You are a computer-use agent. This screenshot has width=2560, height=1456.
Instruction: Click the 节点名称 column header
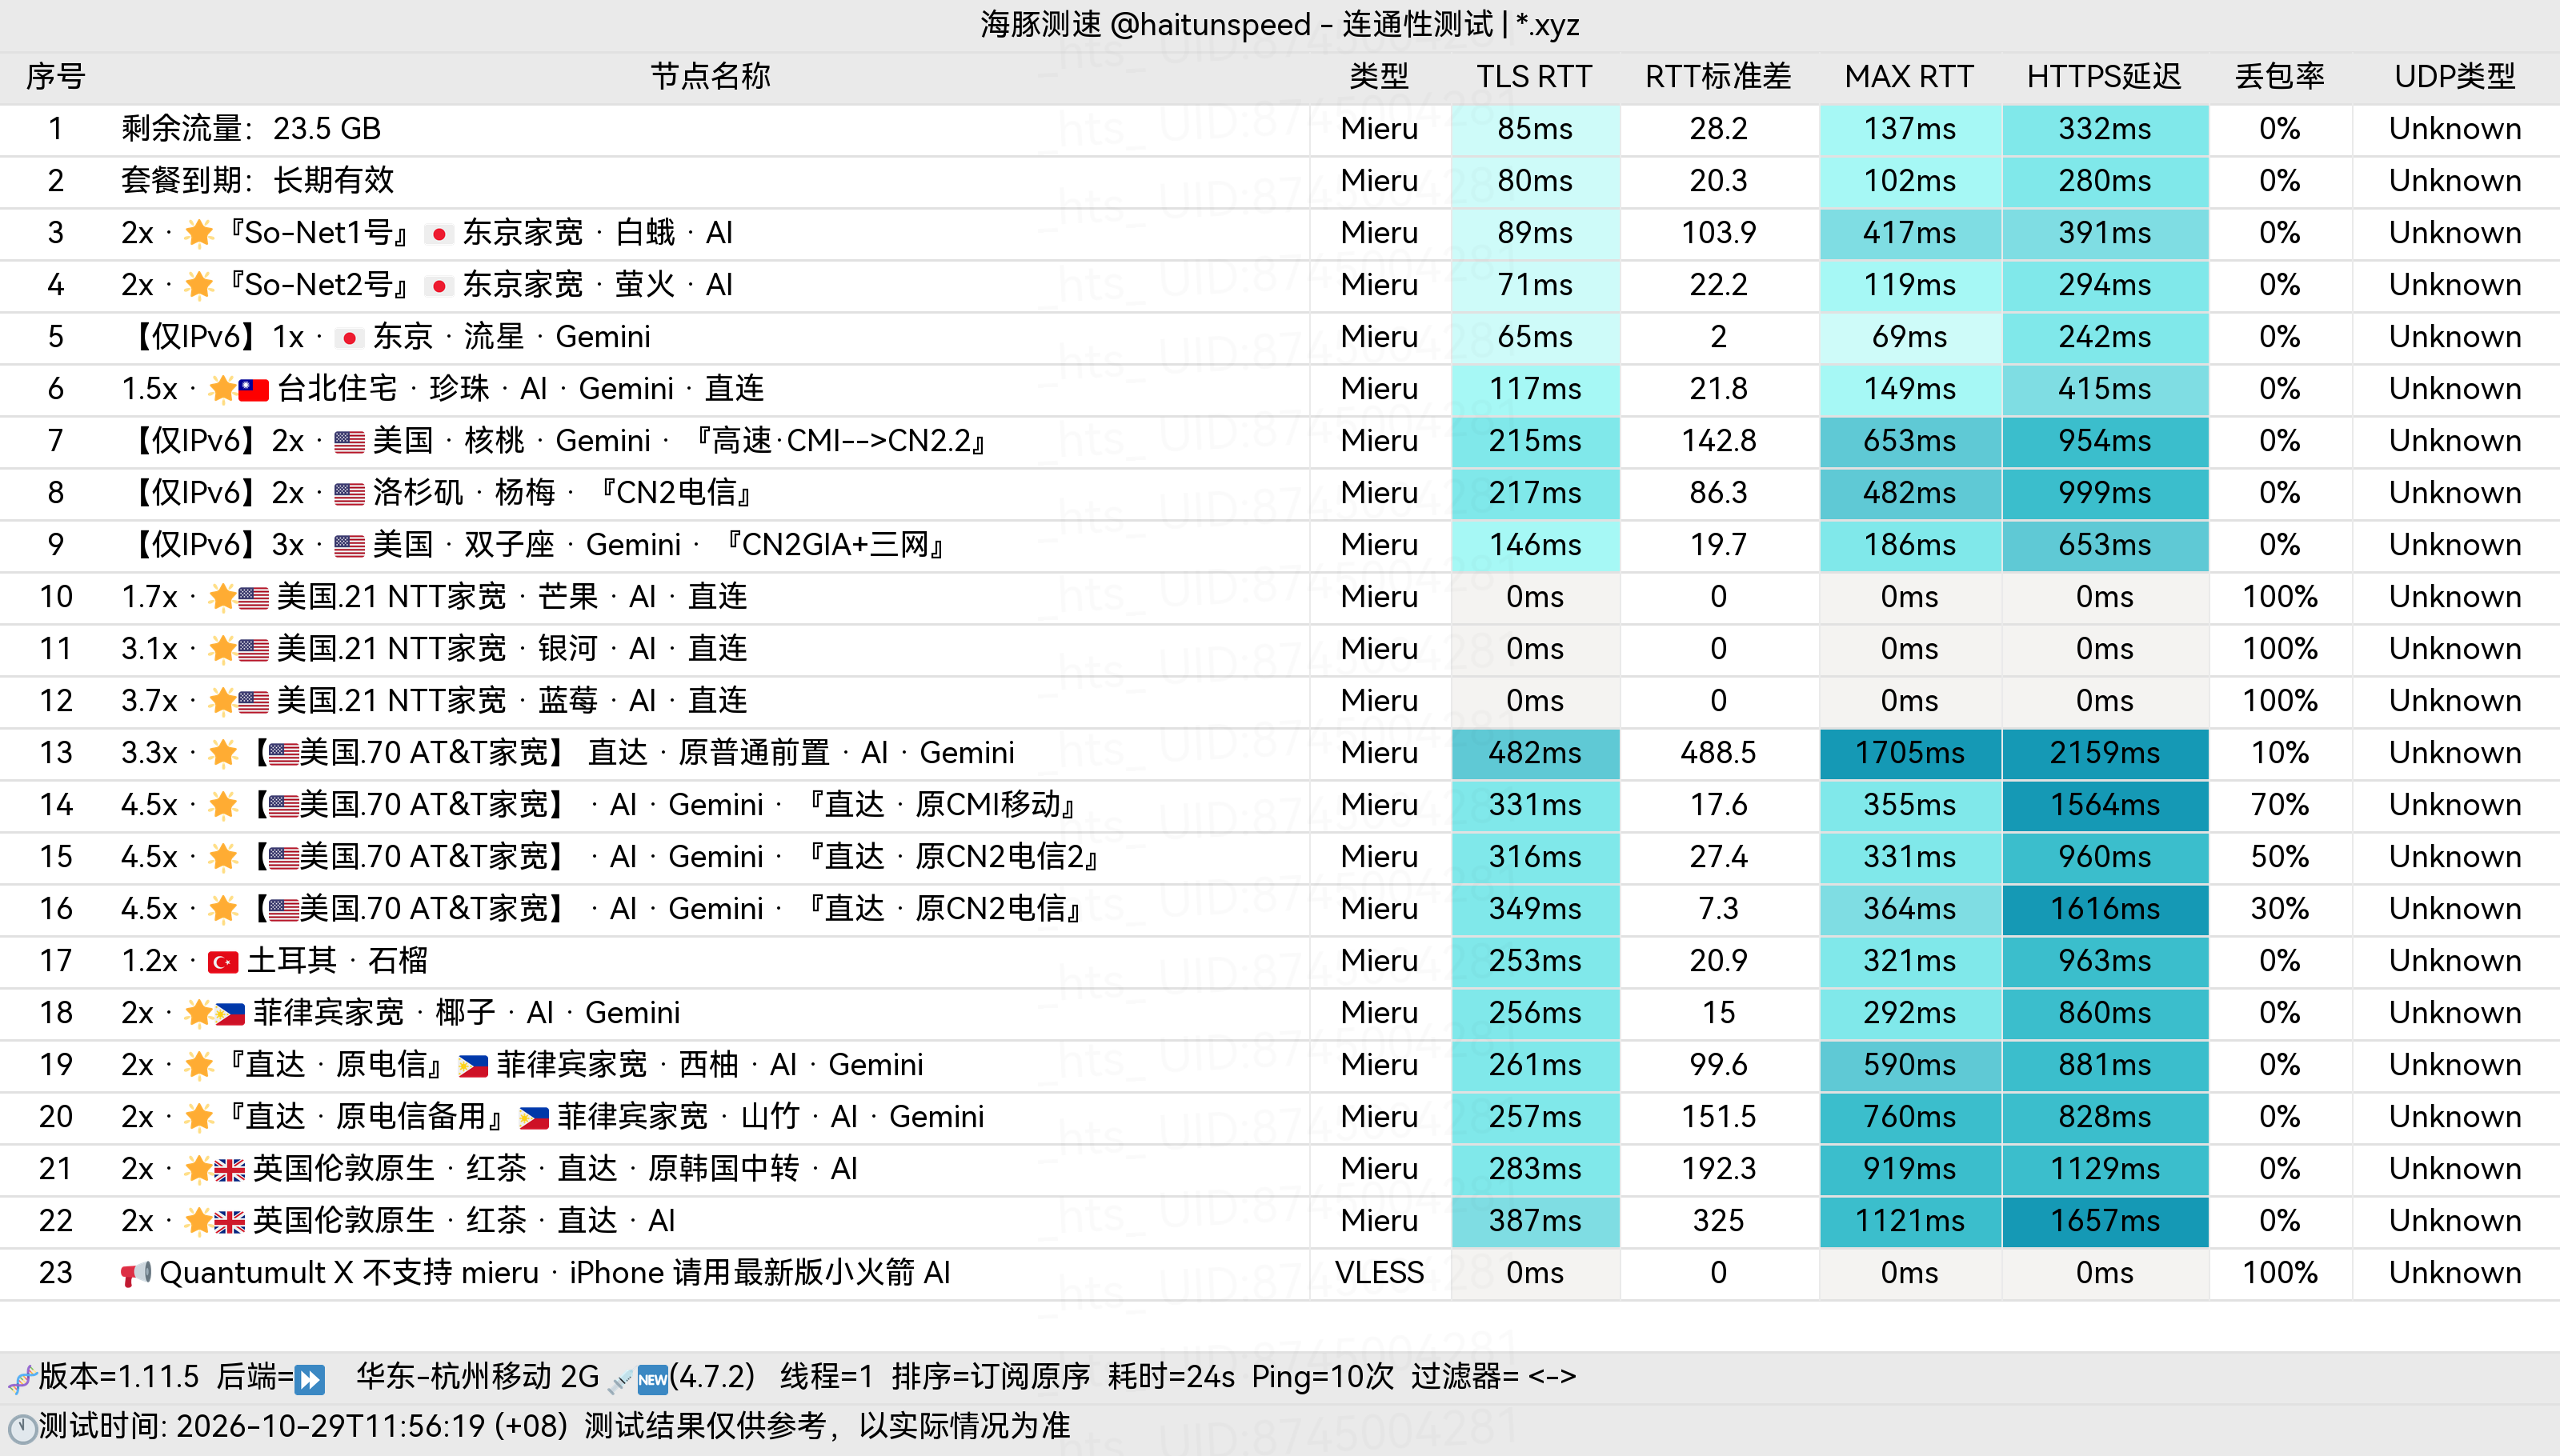pyautogui.click(x=710, y=77)
